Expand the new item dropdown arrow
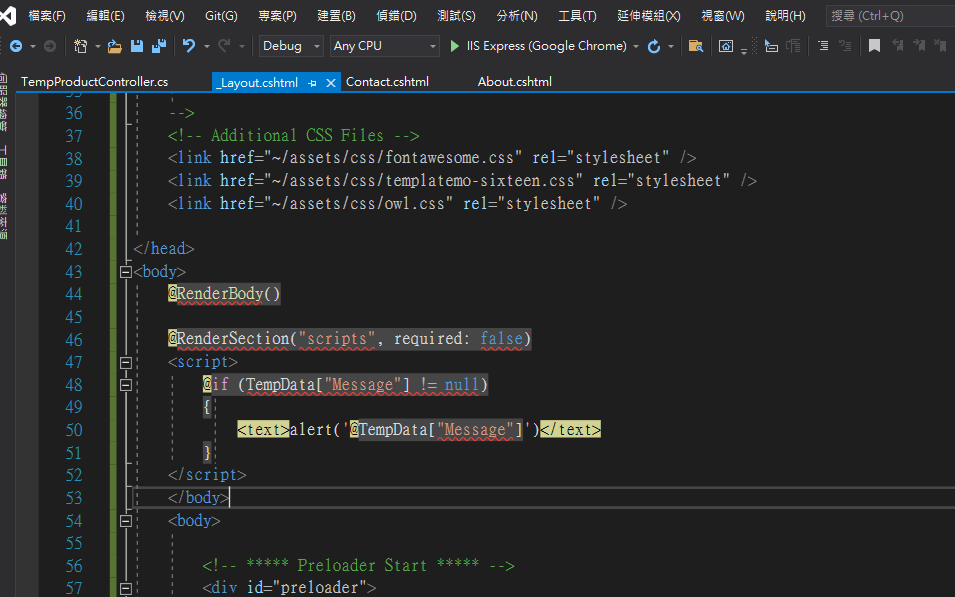The width and height of the screenshot is (955, 597). tap(97, 46)
